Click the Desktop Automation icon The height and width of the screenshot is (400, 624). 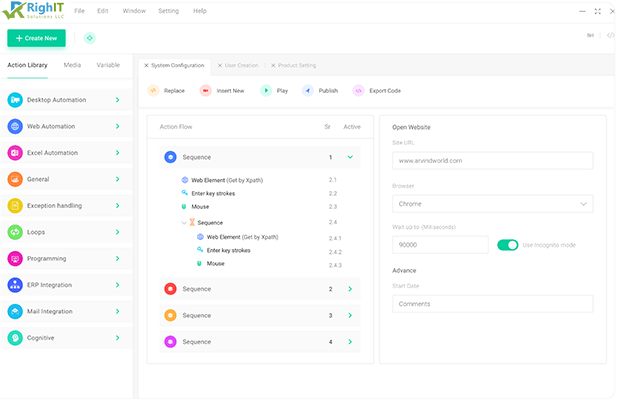point(15,100)
